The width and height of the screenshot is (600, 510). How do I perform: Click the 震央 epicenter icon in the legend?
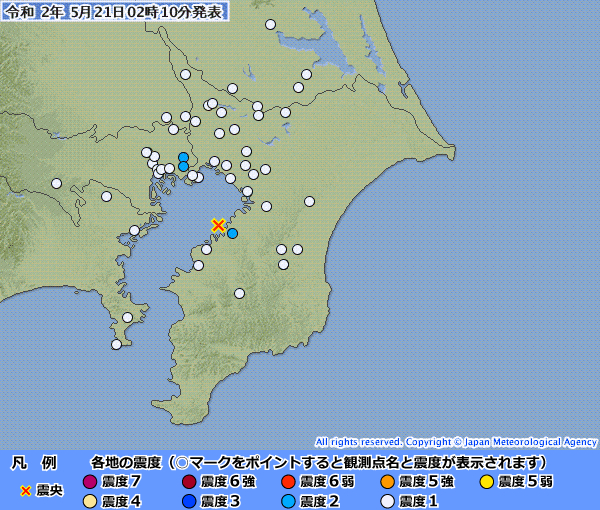pos(26,491)
